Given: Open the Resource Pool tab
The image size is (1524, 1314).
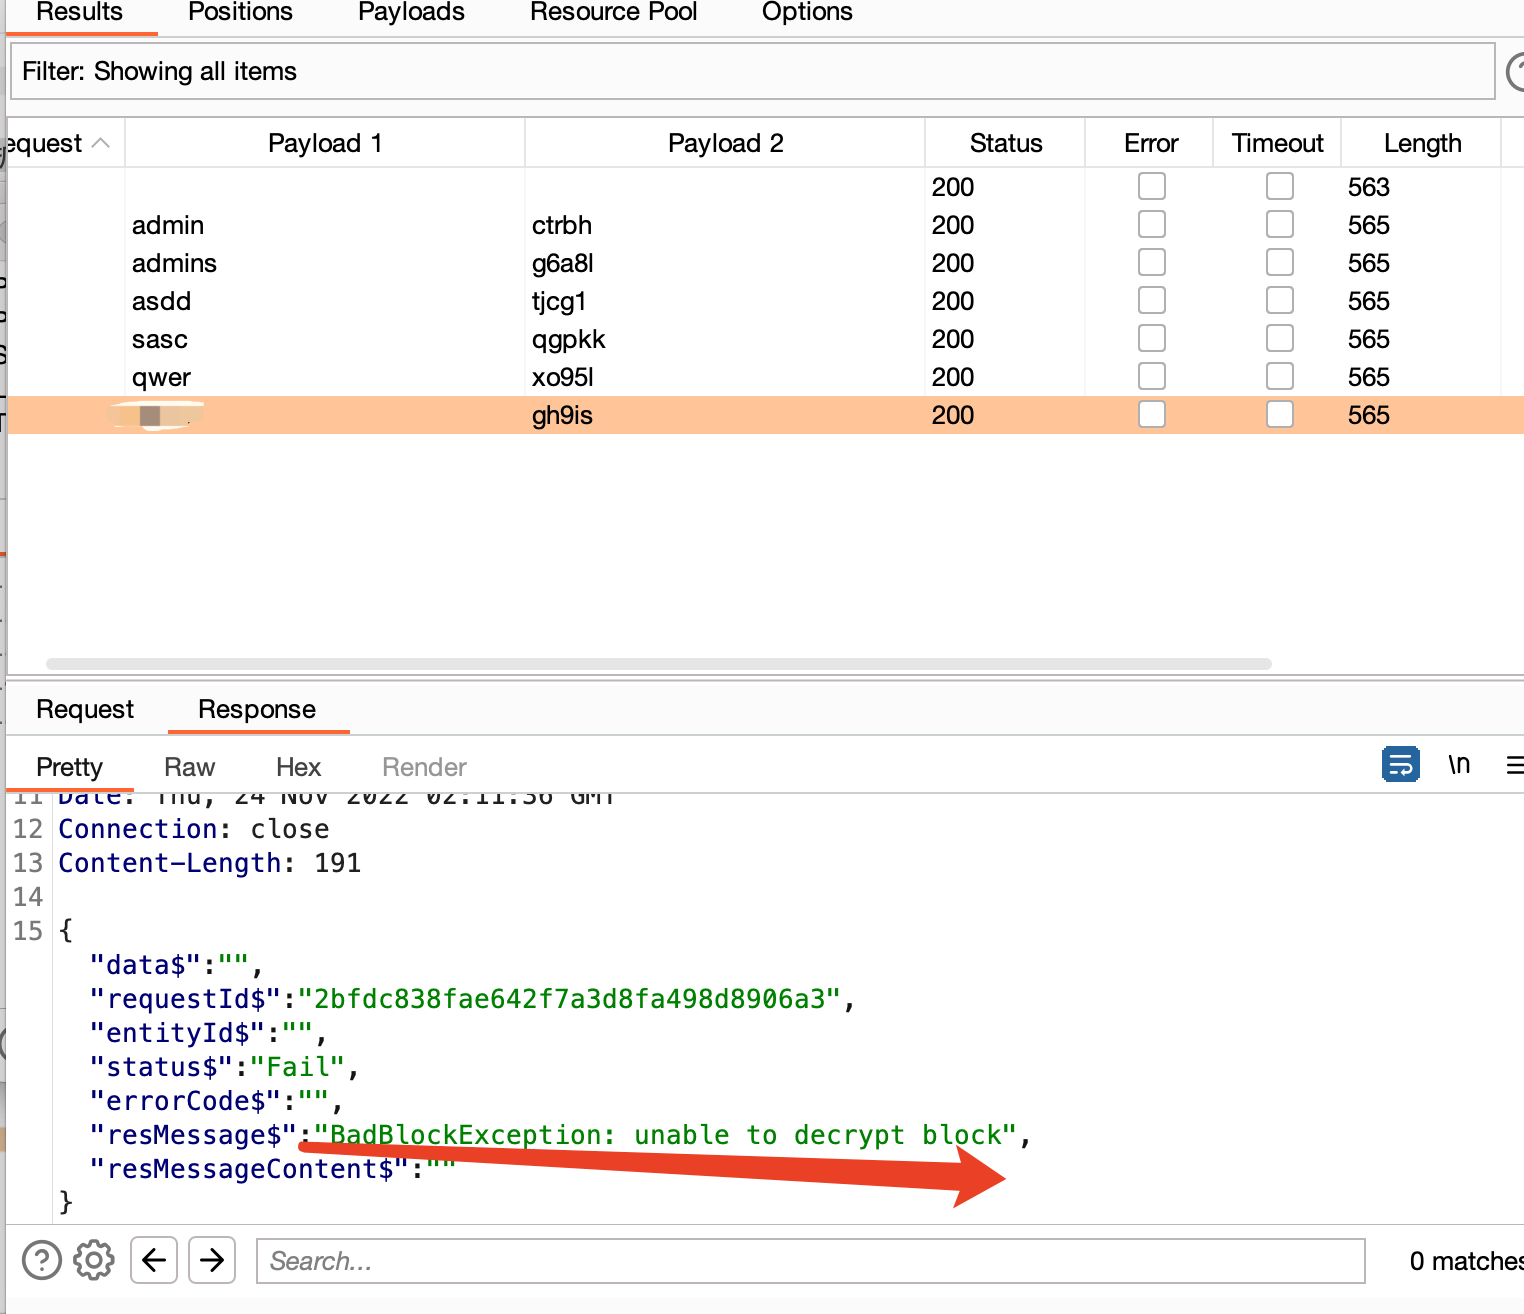Looking at the screenshot, I should coord(613,13).
